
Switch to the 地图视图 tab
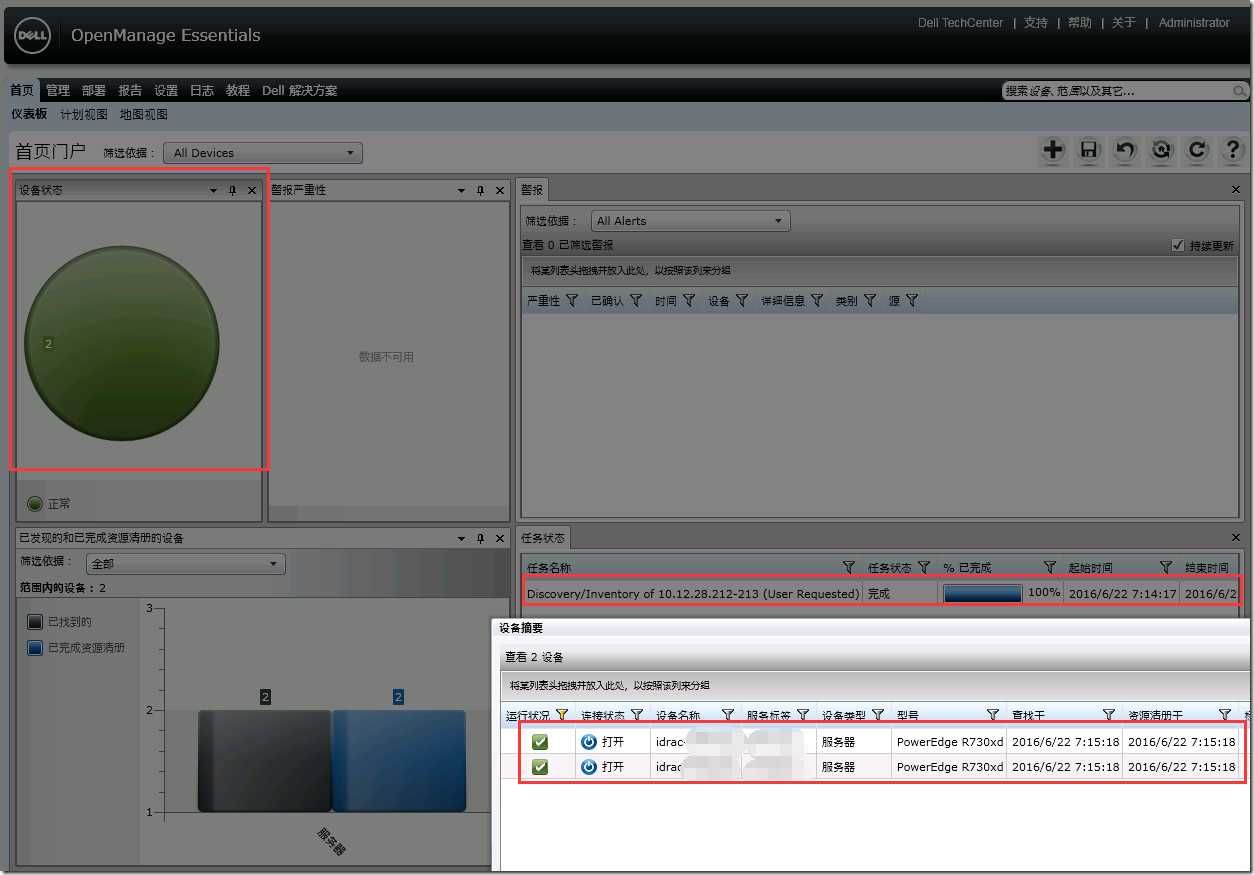[x=144, y=114]
